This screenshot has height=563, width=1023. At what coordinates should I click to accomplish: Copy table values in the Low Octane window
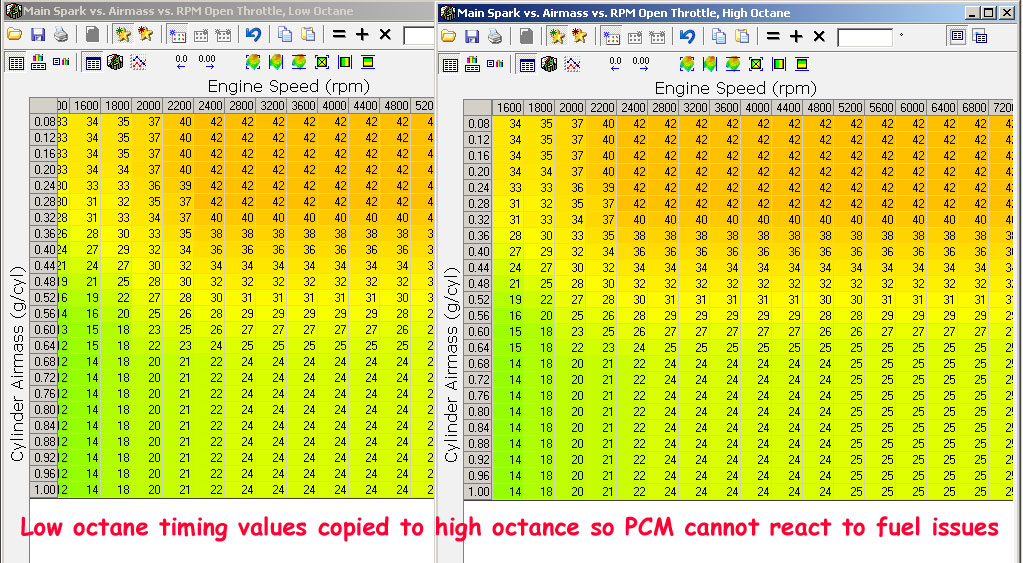(x=283, y=36)
